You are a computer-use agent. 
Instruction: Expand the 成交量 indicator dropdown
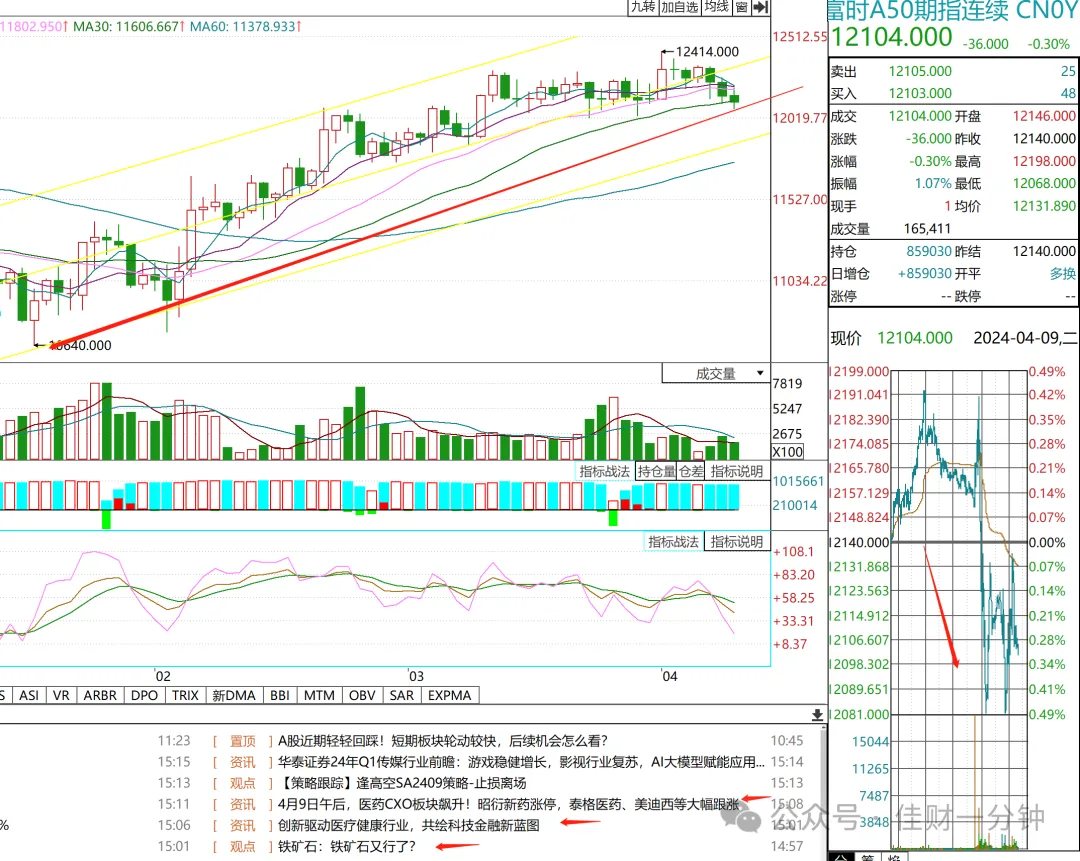pyautogui.click(x=716, y=374)
